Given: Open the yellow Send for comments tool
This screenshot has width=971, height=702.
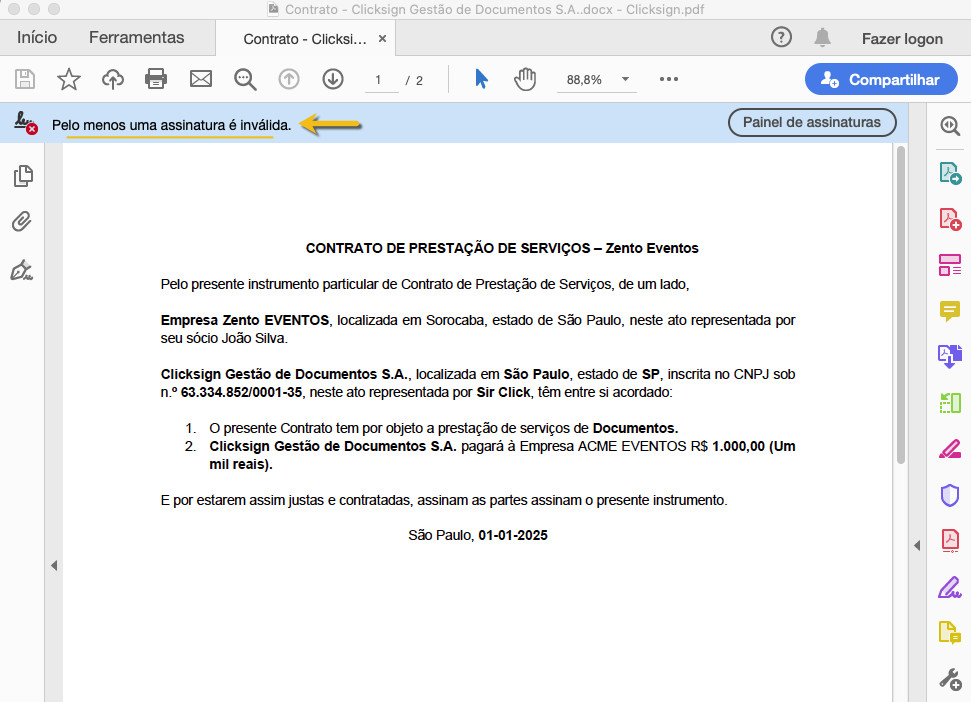Looking at the screenshot, I should (x=950, y=633).
